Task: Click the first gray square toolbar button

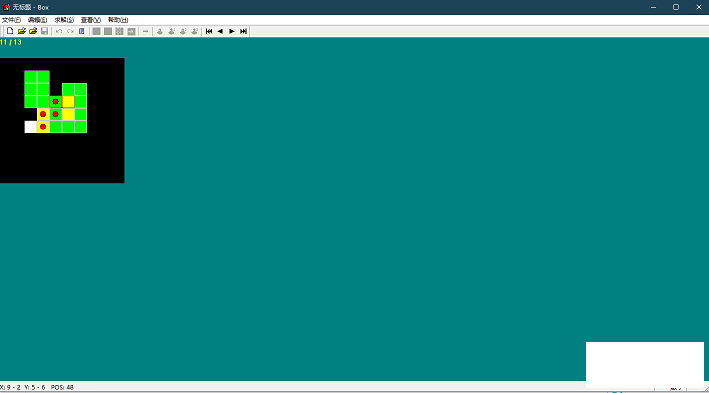Action: click(x=96, y=31)
